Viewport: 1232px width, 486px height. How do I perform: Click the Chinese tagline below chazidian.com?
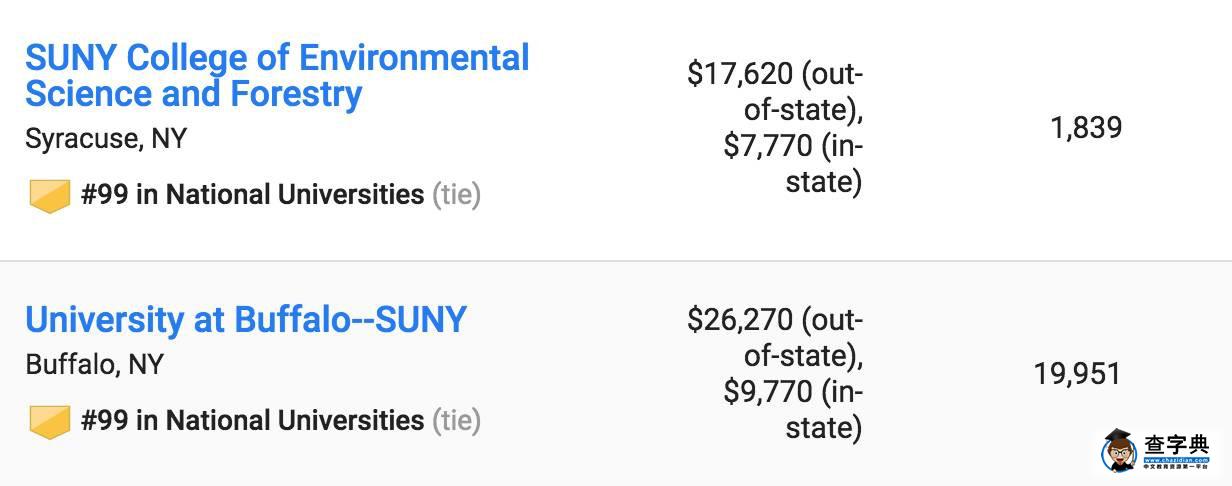coord(1176,466)
